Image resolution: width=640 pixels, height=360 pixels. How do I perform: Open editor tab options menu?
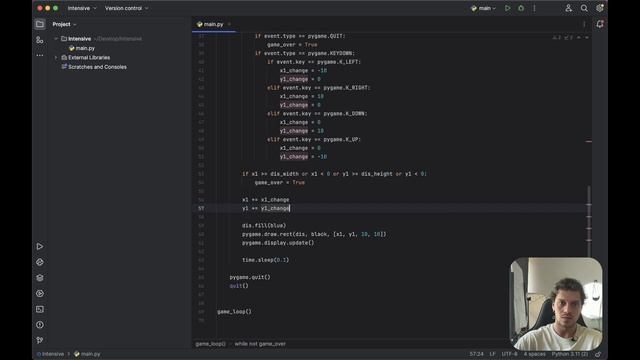(584, 24)
